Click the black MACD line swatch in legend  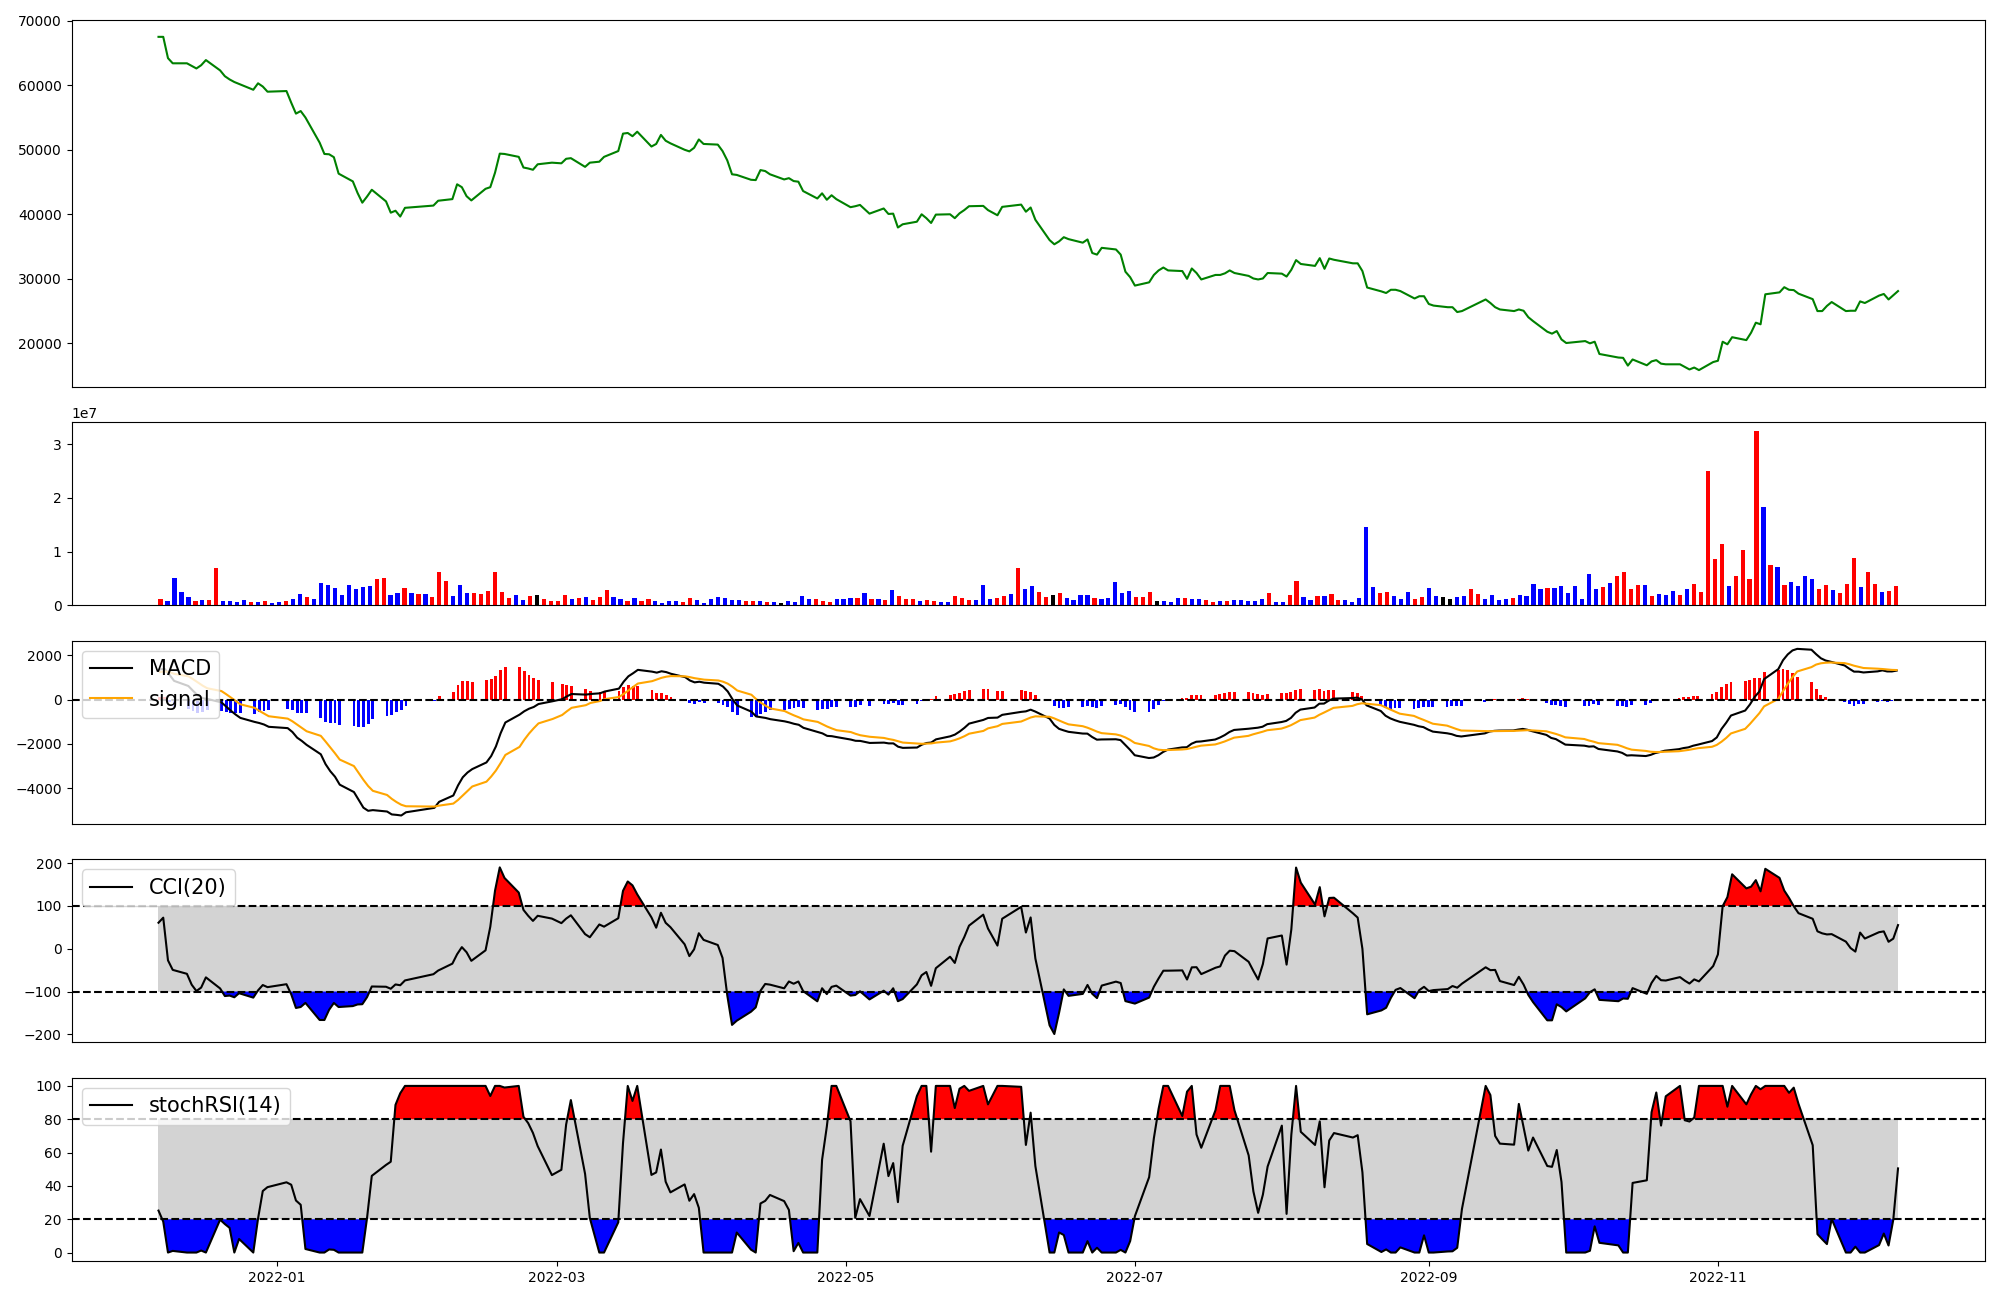(x=111, y=668)
